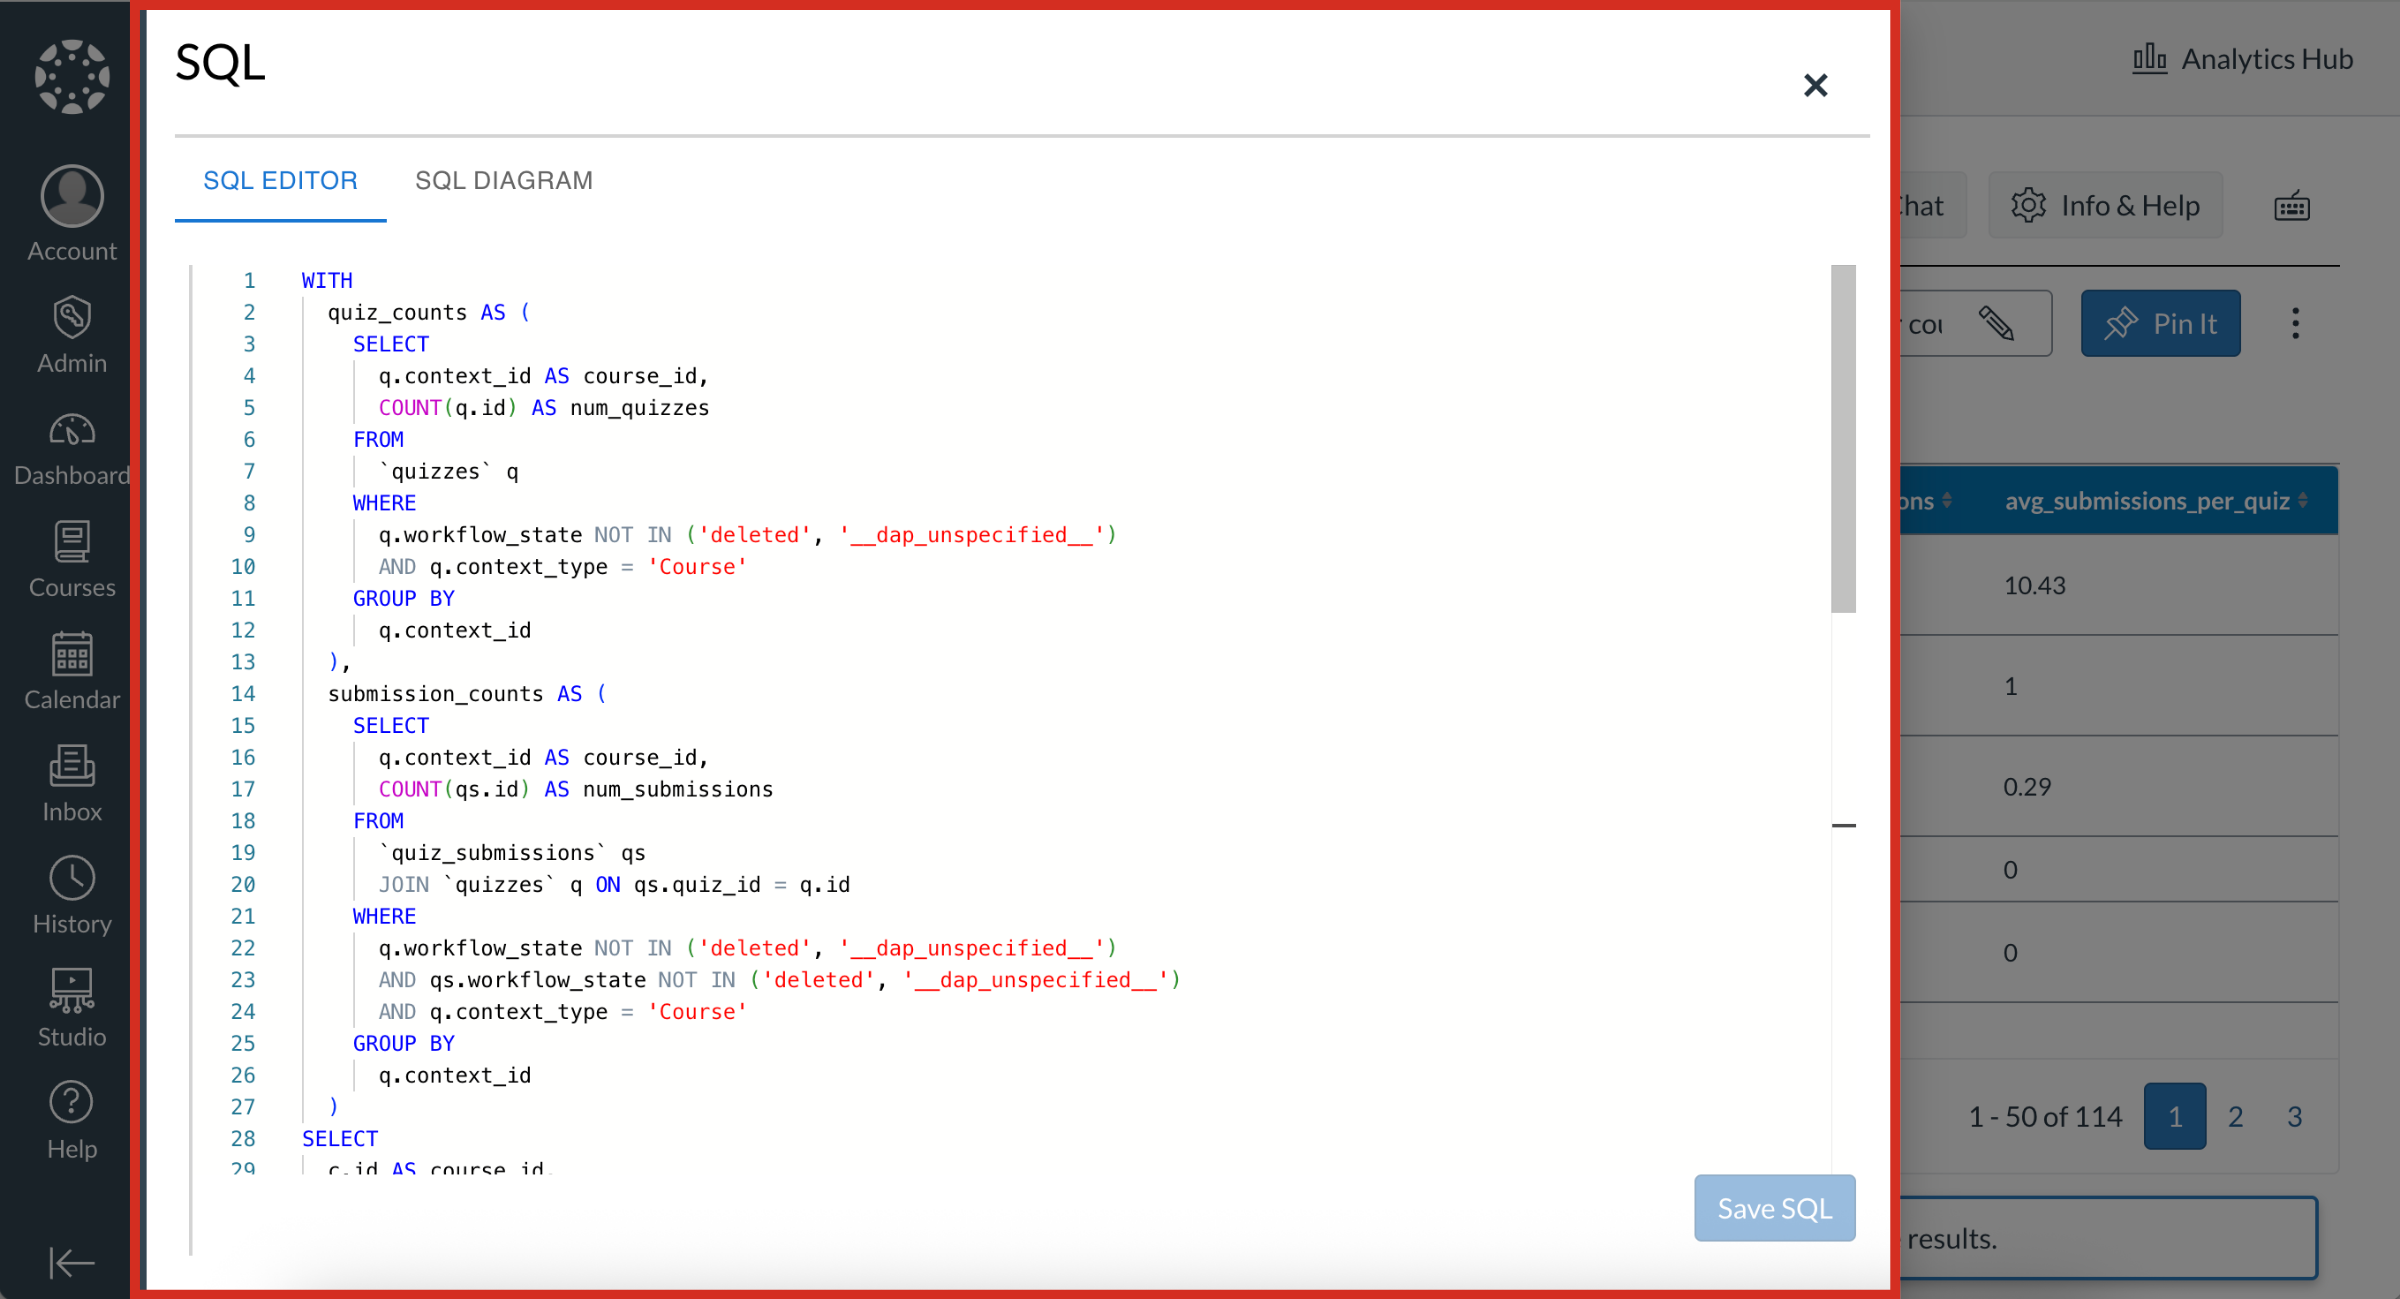Click the Pin It button
Viewport: 2400px width, 1299px height.
[2160, 323]
